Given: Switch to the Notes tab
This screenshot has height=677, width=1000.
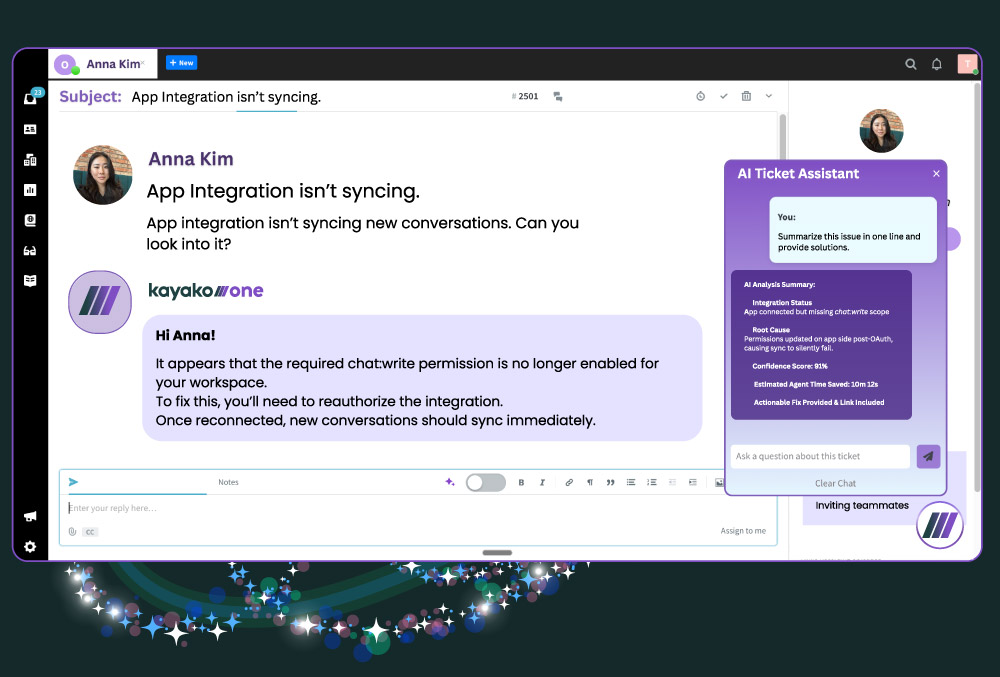Looking at the screenshot, I should pos(228,483).
